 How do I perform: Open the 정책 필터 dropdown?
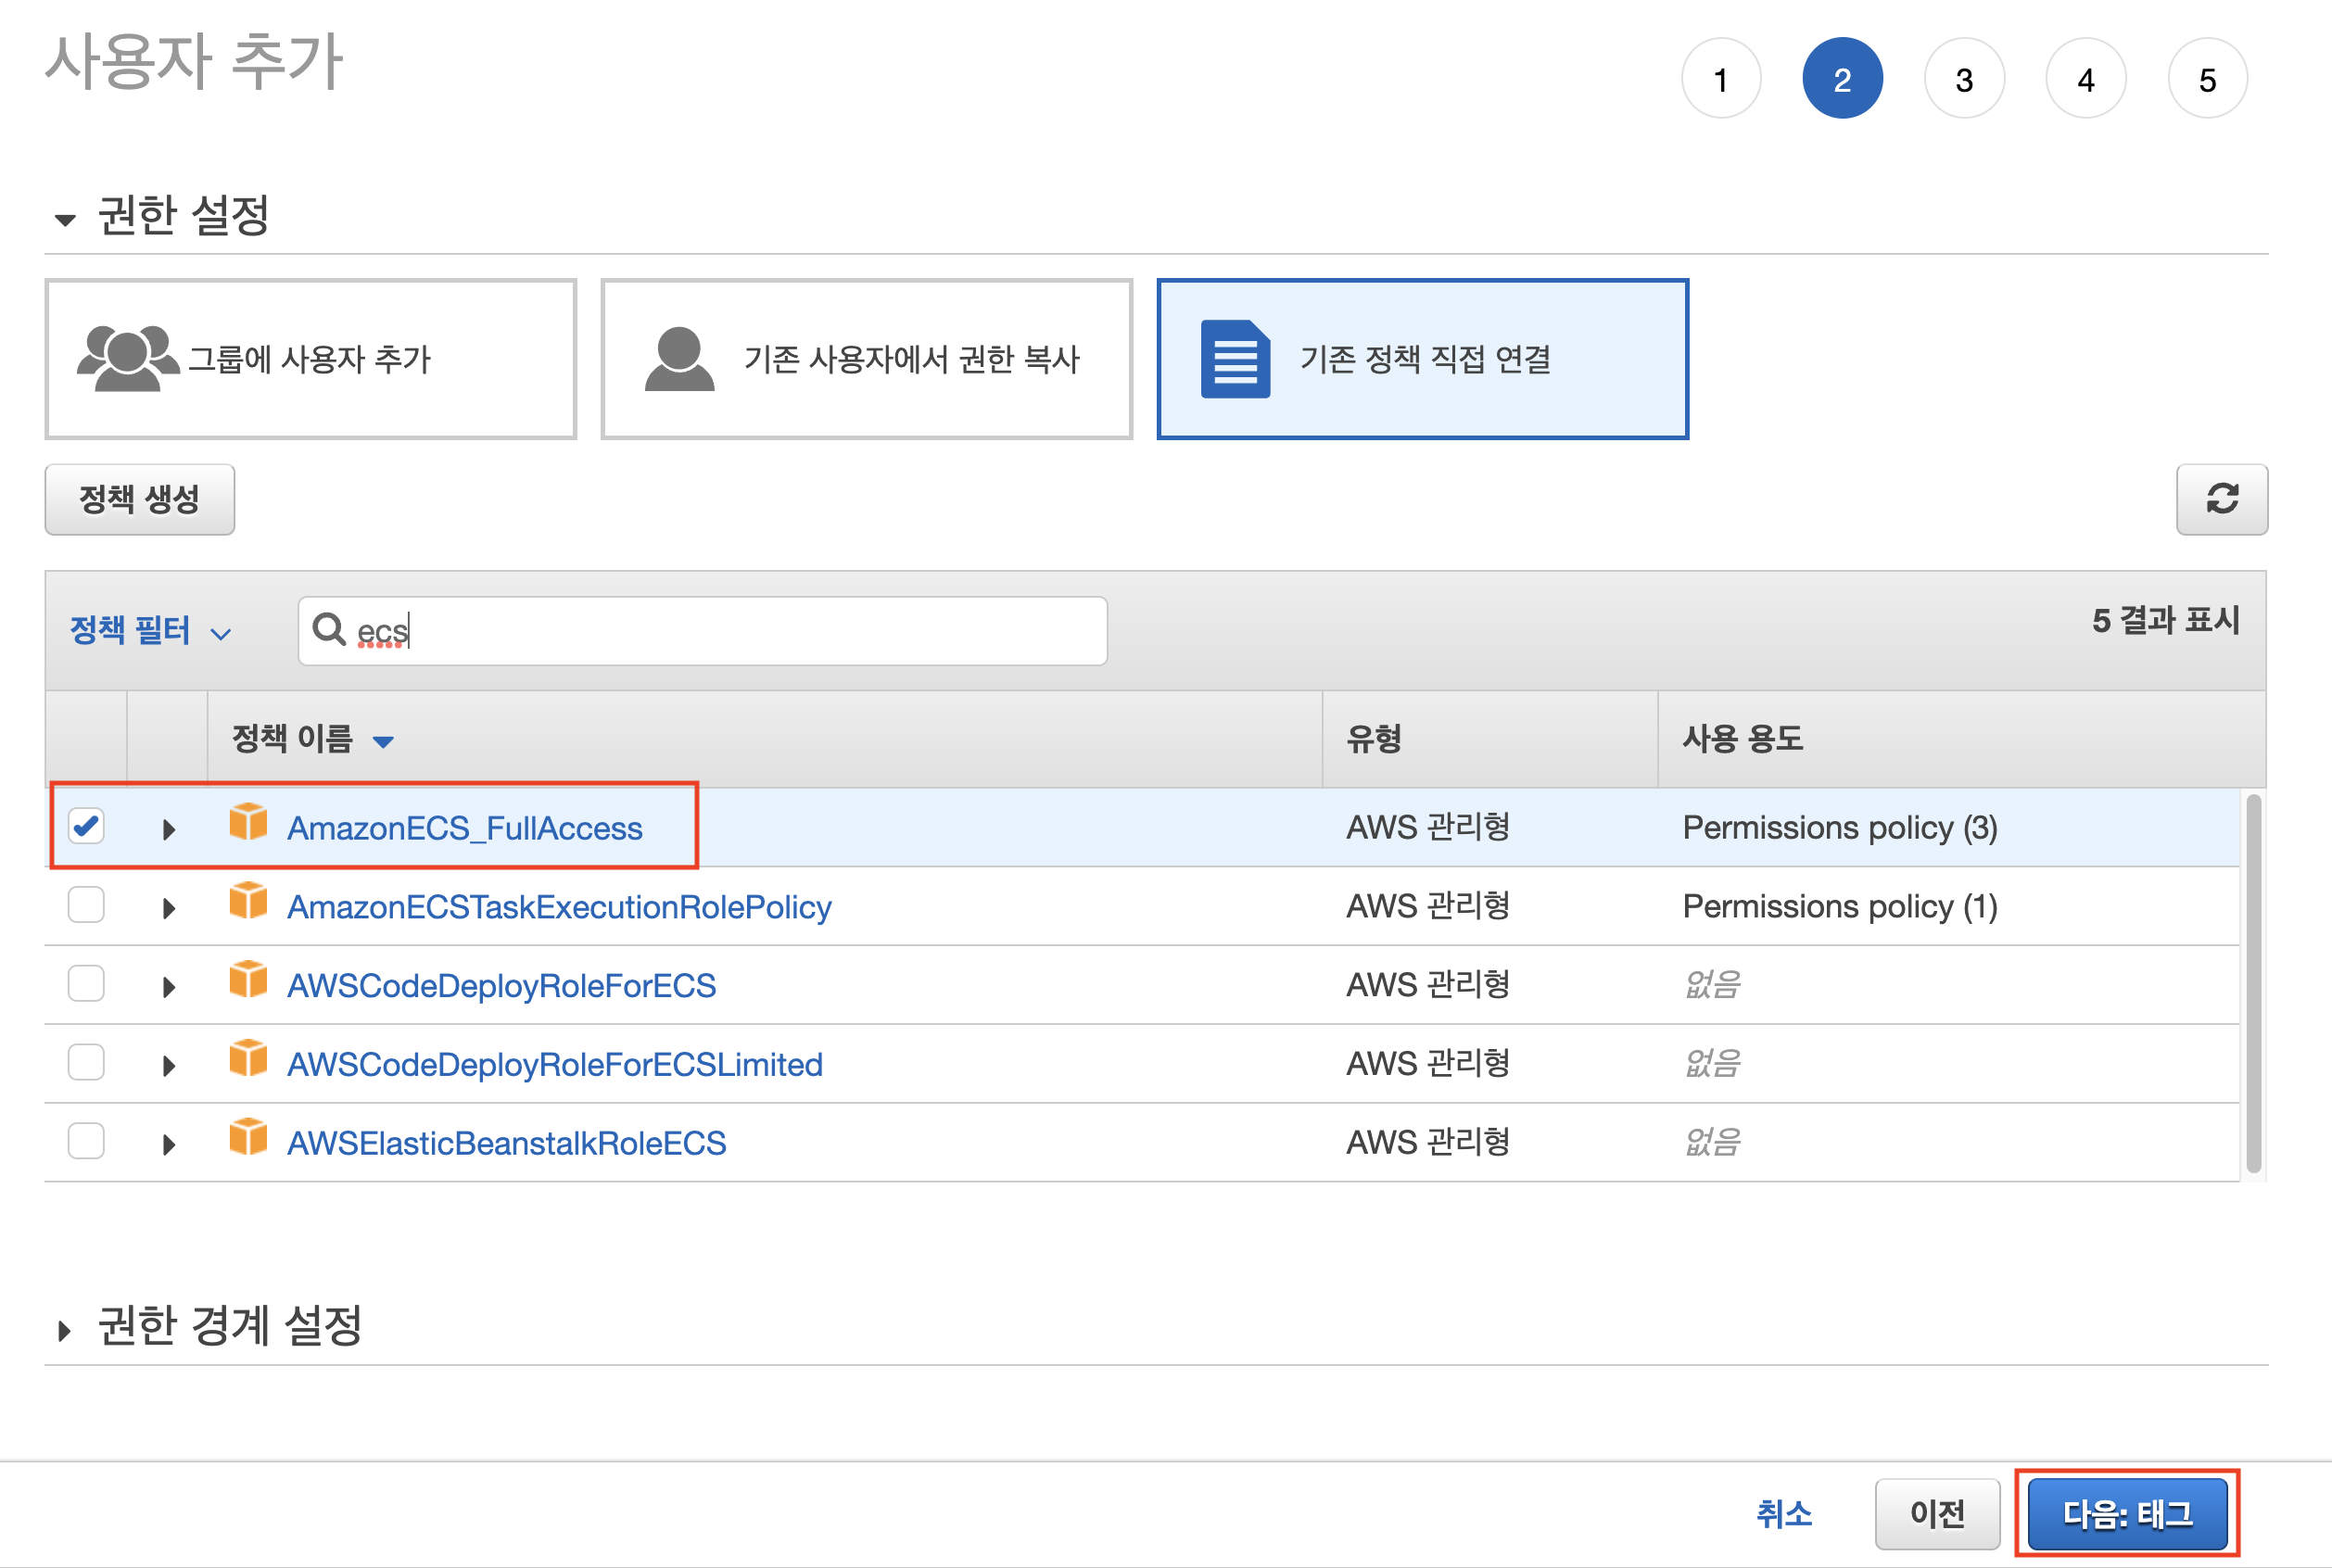(x=150, y=631)
